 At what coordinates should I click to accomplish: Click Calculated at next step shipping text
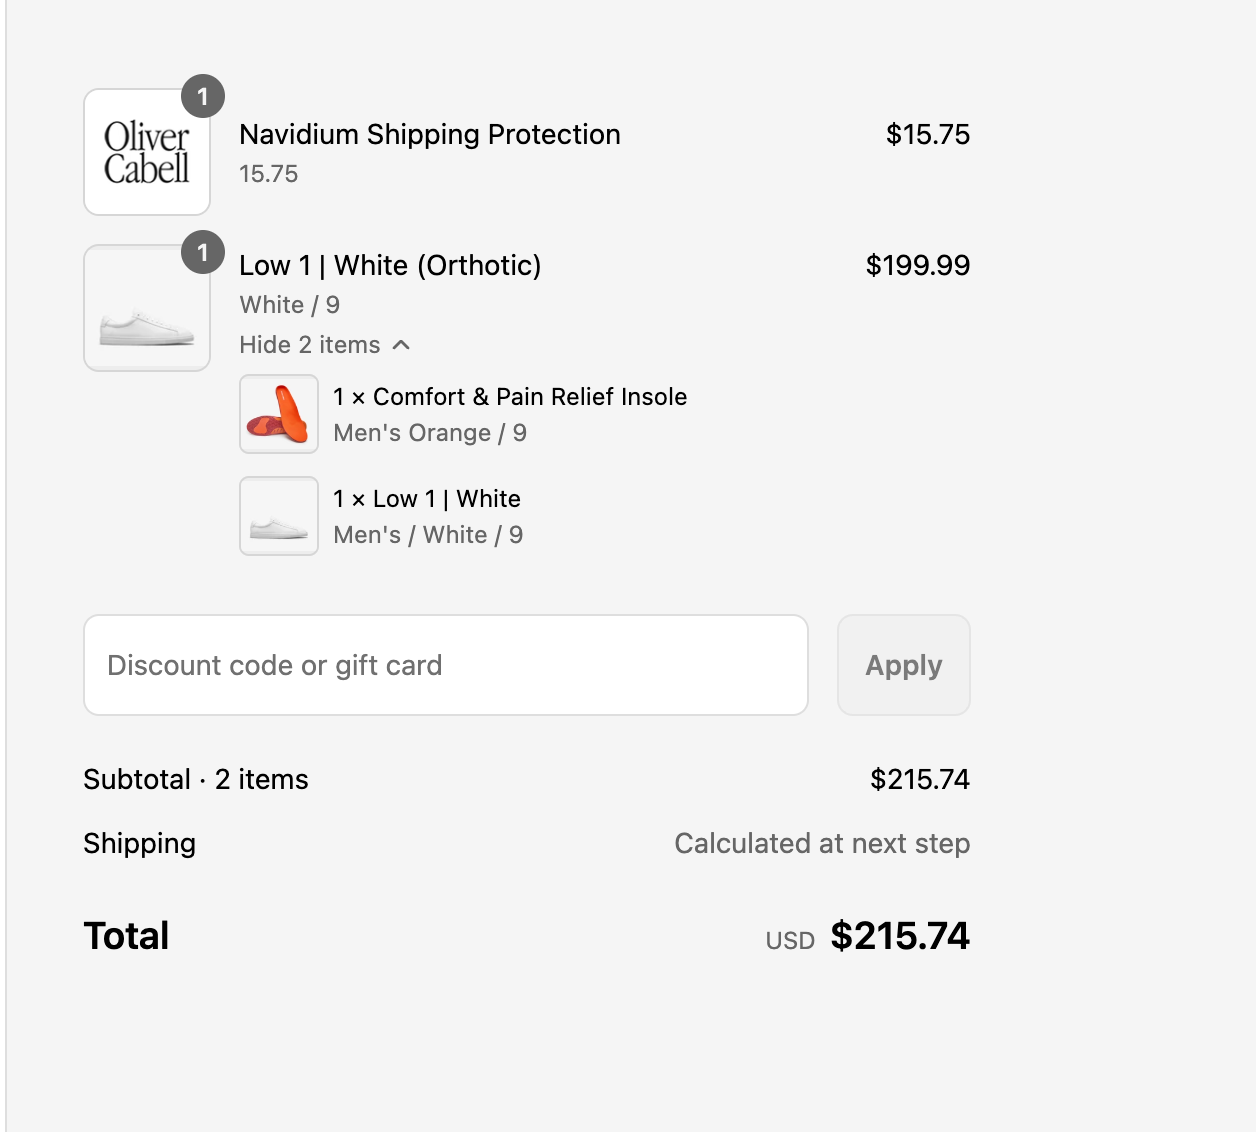822,843
